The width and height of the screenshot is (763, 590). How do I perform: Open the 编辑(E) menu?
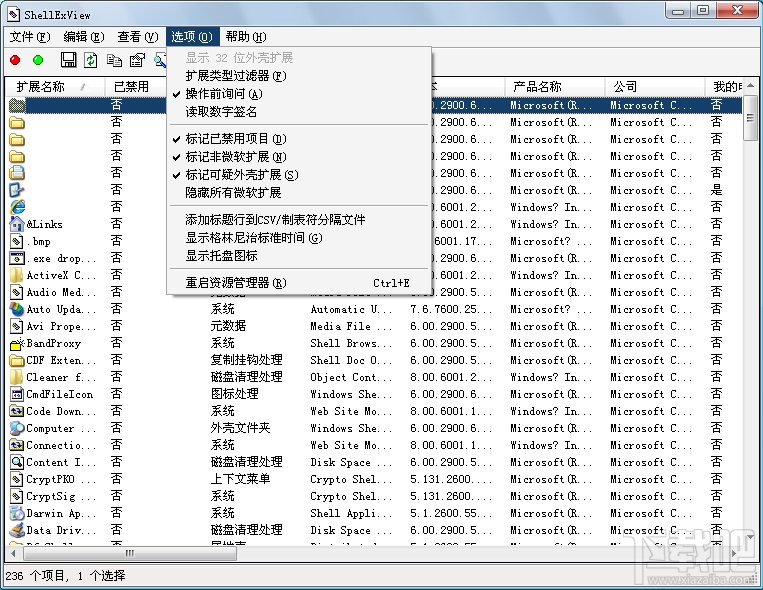pos(84,37)
